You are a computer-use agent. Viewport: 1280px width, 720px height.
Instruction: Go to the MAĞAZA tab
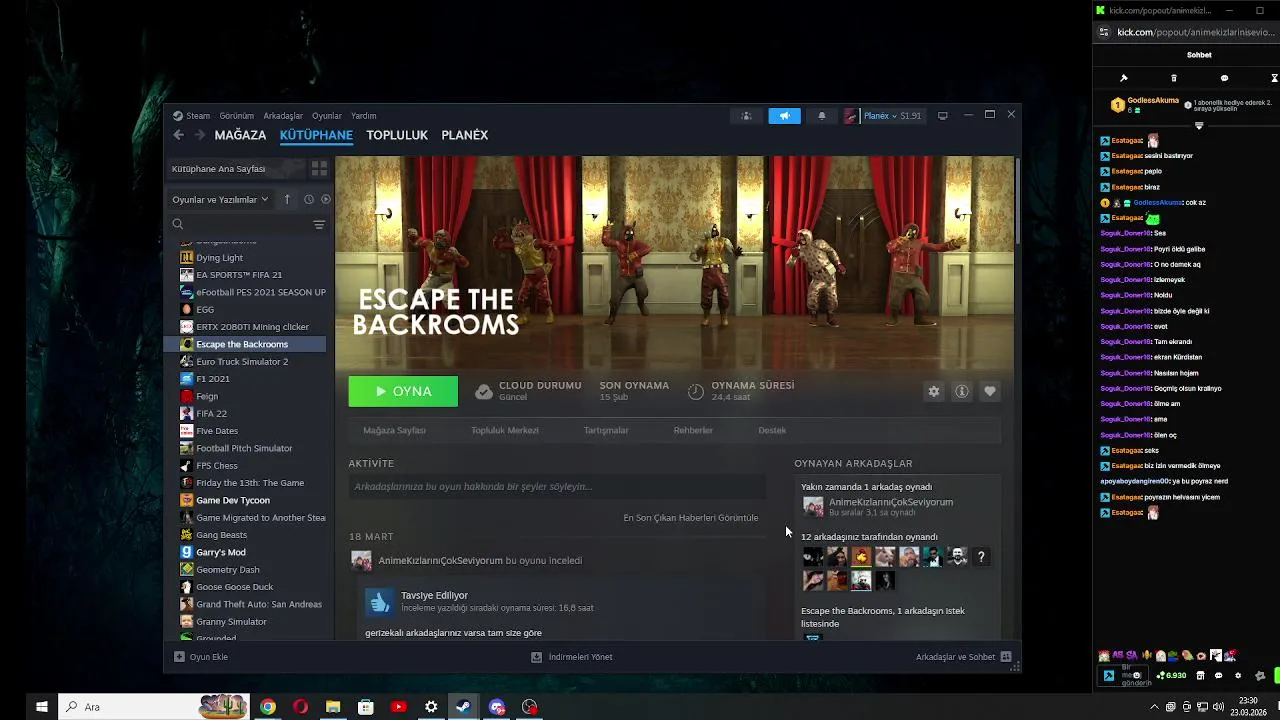[x=240, y=135]
